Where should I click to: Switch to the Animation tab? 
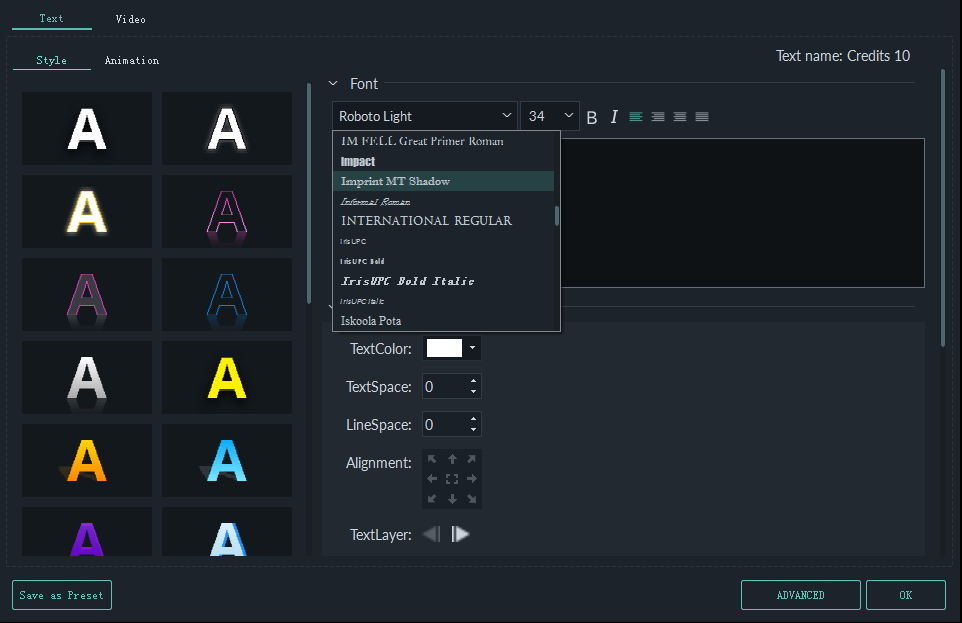pyautogui.click(x=131, y=60)
